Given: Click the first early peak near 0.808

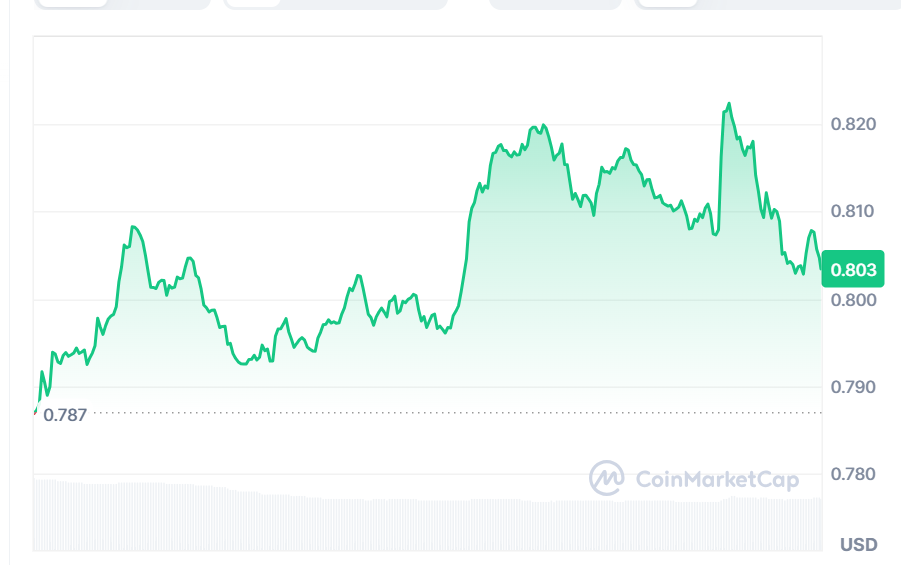Looking at the screenshot, I should (x=133, y=227).
